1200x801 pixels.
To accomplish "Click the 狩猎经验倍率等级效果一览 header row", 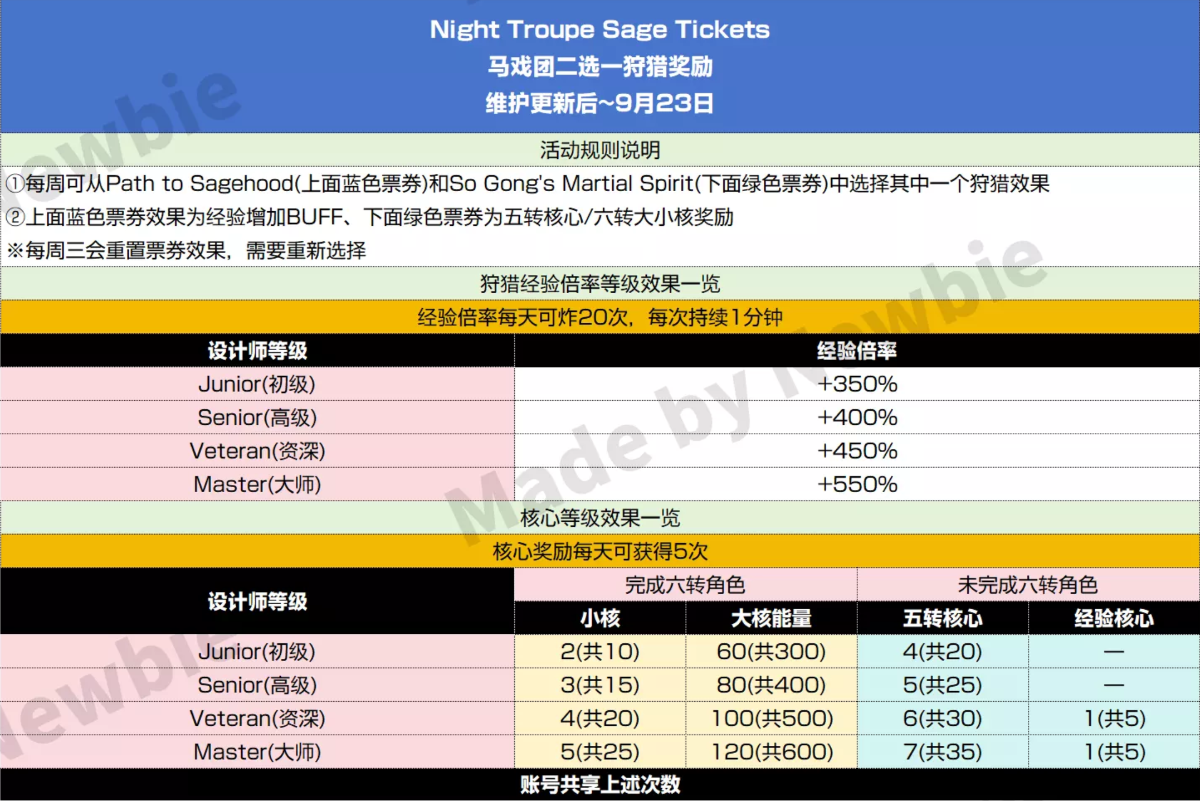I will coord(600,284).
